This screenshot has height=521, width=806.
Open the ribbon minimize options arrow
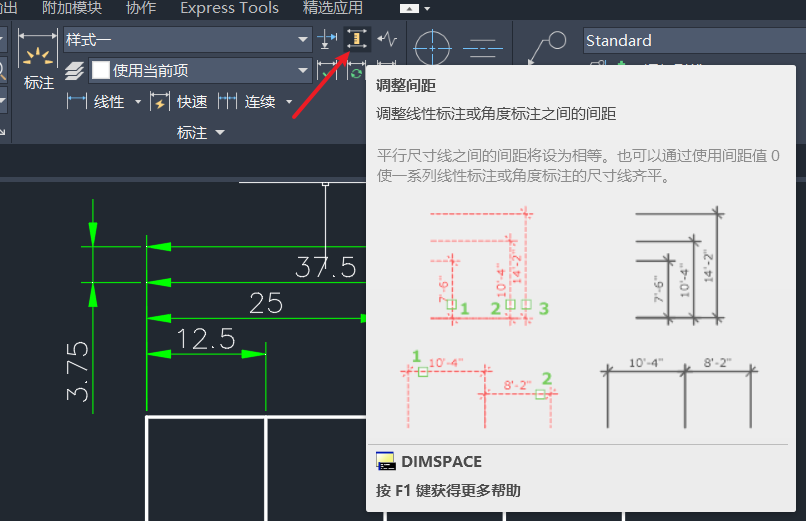[x=427, y=9]
